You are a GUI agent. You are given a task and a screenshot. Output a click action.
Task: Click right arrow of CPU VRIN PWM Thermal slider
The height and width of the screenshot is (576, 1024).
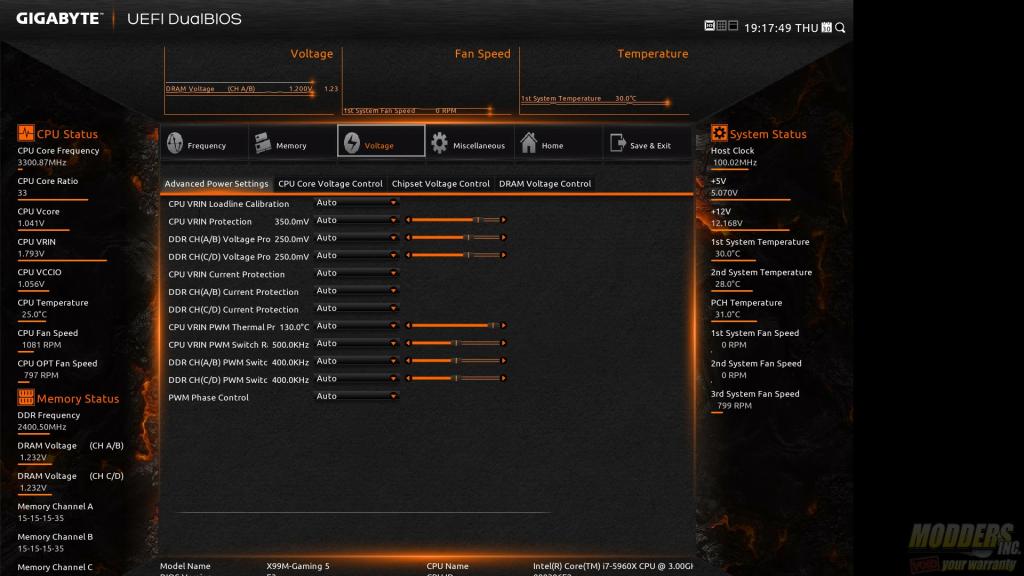tap(503, 326)
